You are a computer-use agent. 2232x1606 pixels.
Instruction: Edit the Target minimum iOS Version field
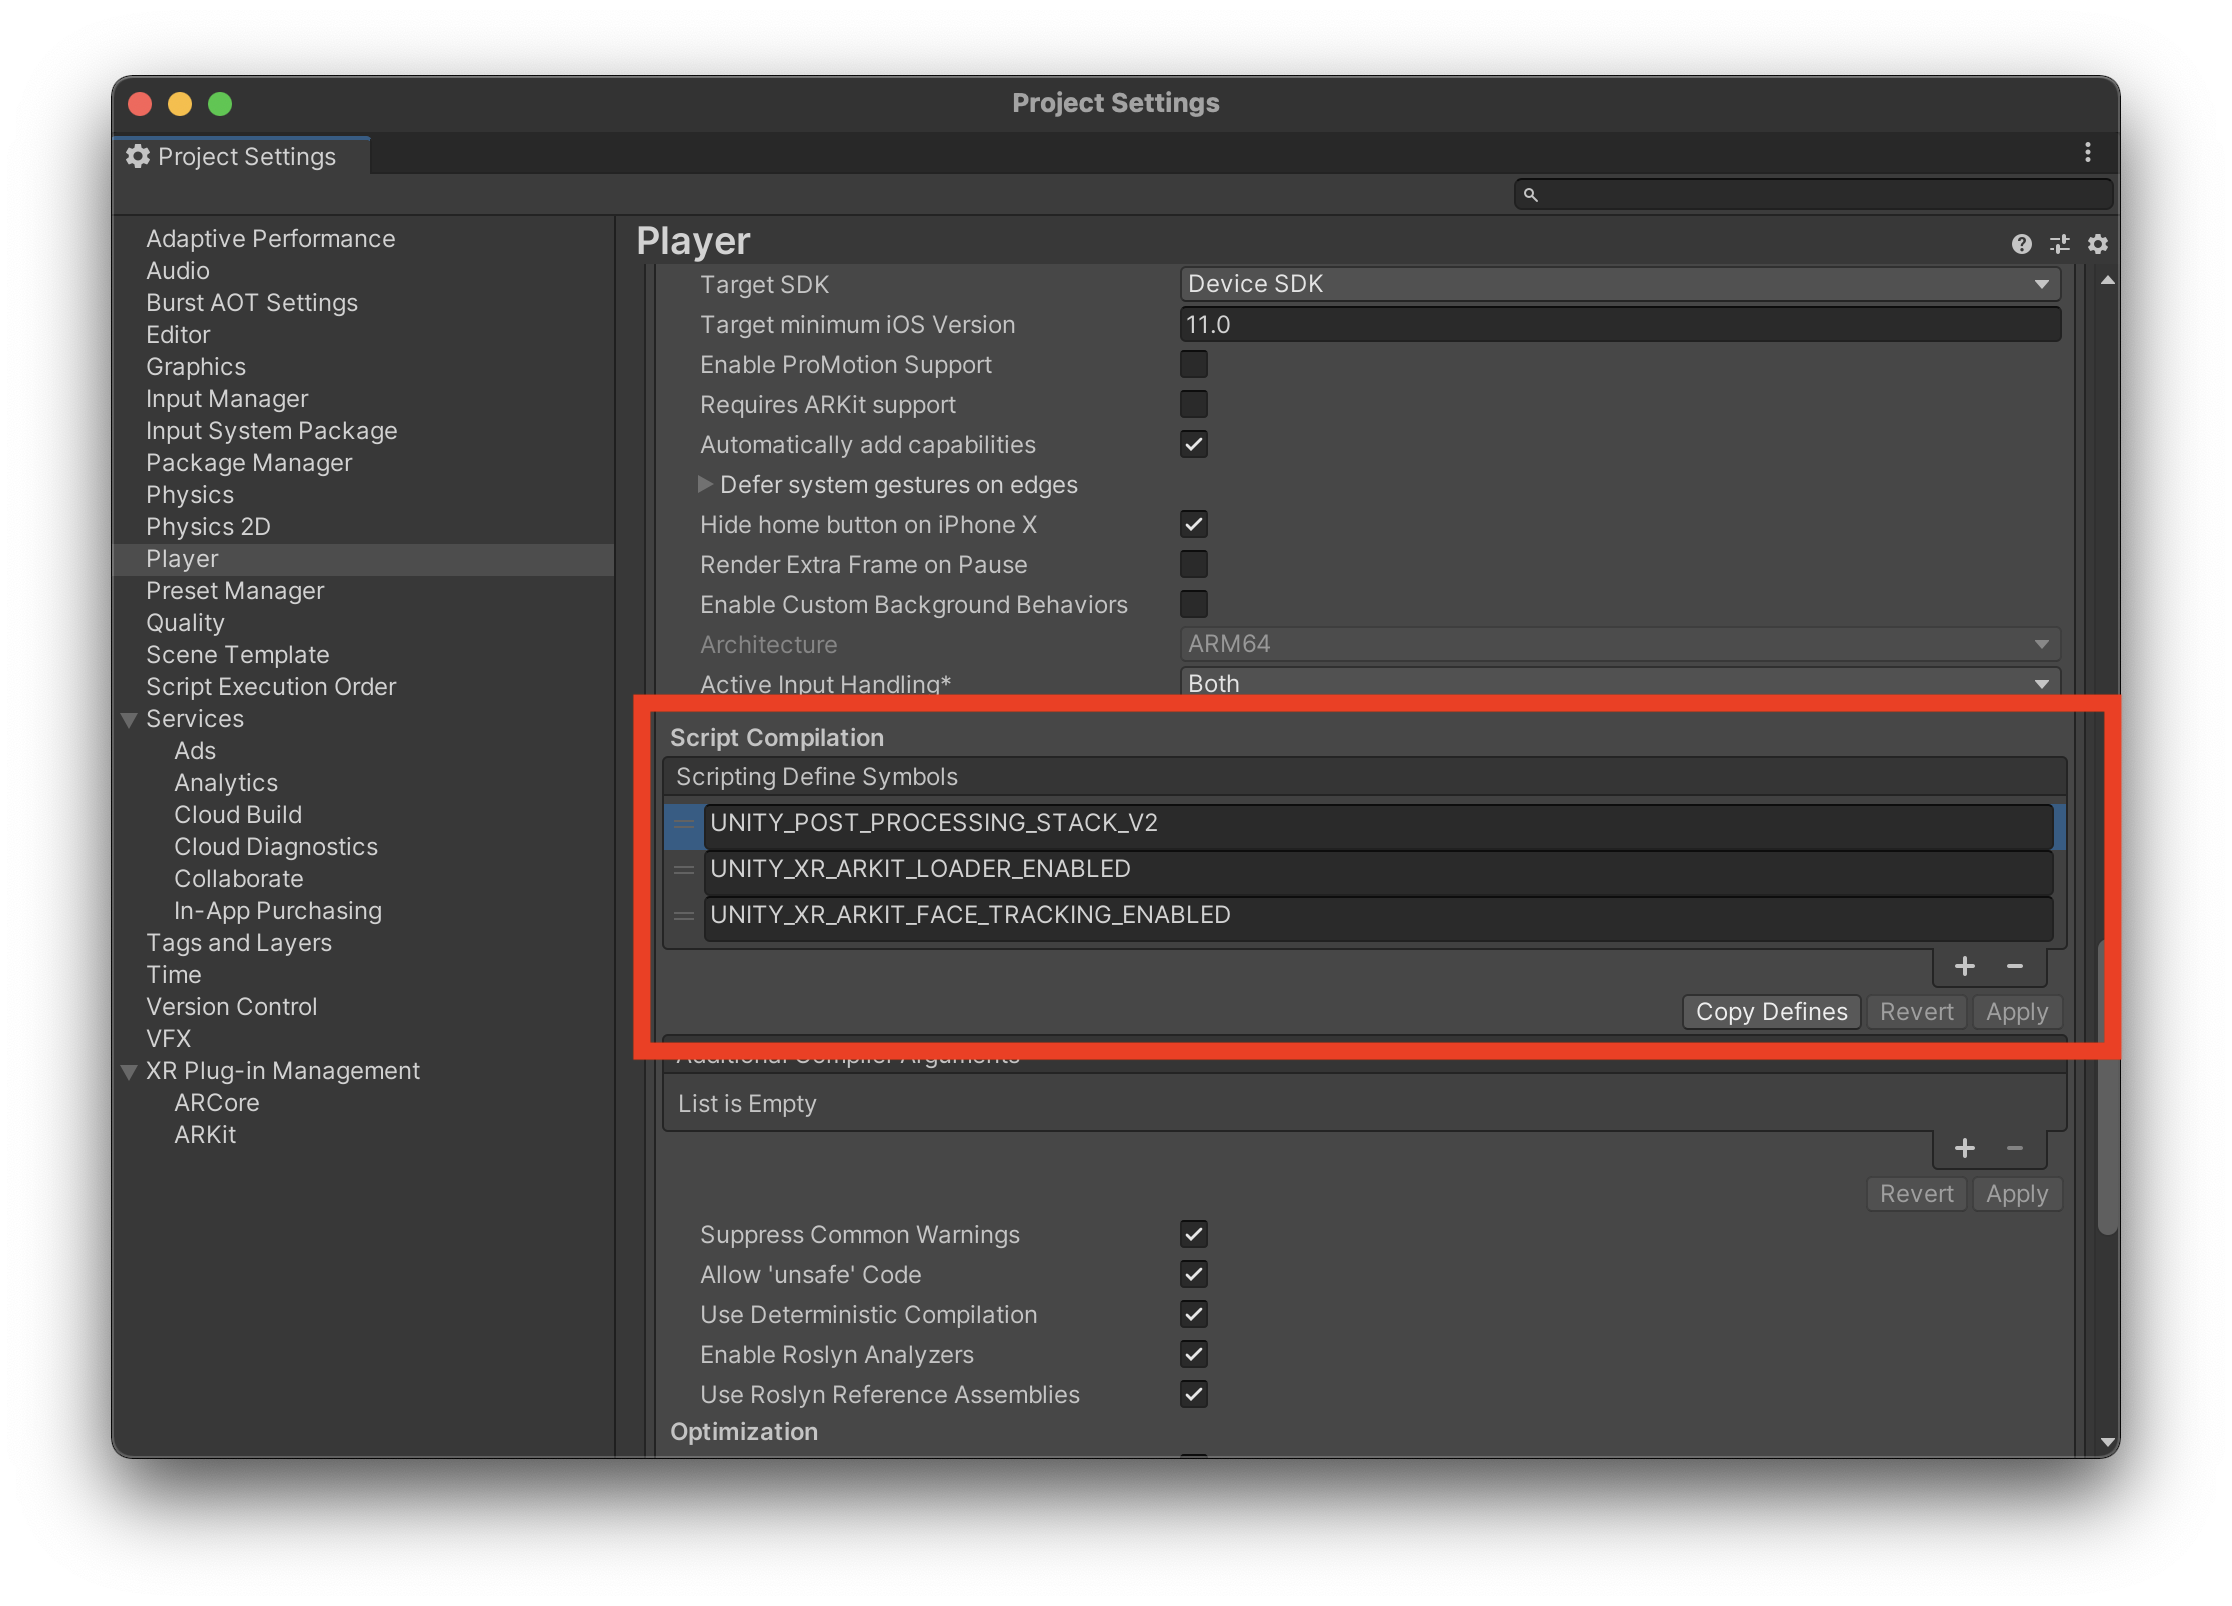click(x=1620, y=324)
